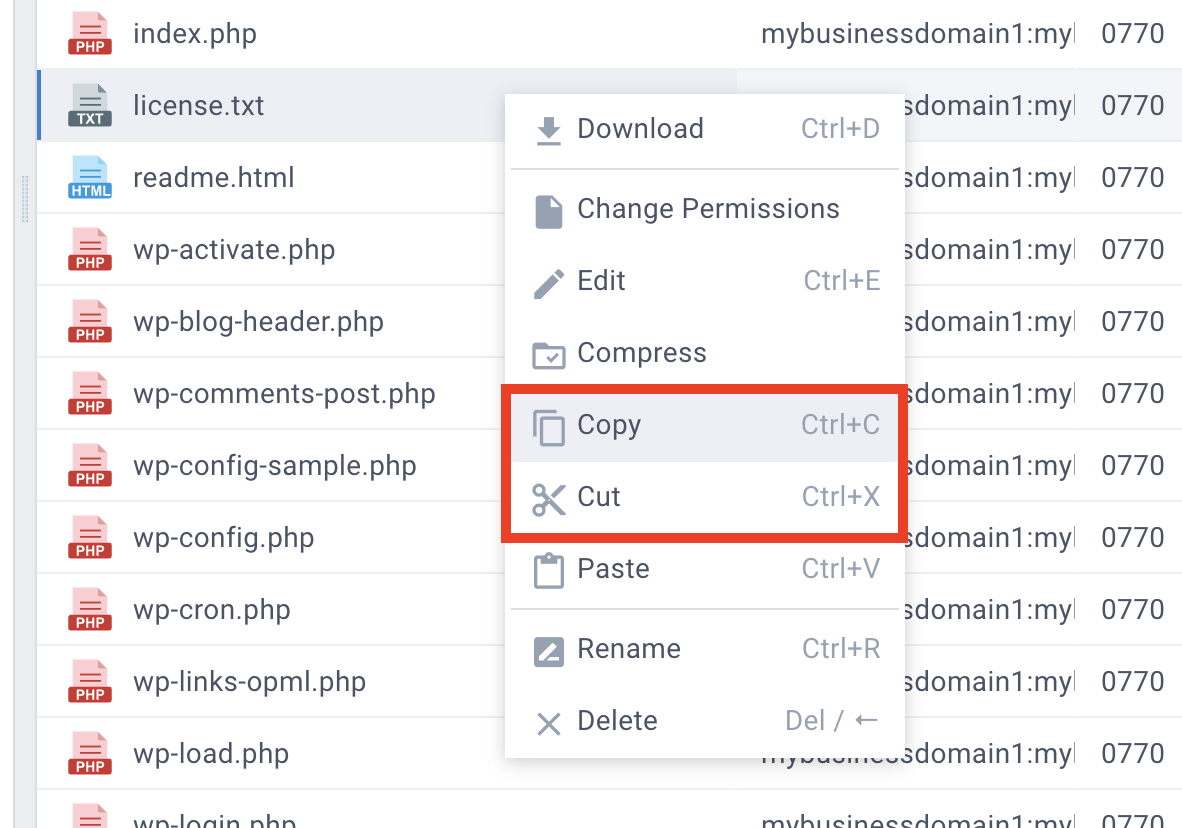Click the readme.html HTML file icon
Screen dimensions: 1182x828
[90, 178]
